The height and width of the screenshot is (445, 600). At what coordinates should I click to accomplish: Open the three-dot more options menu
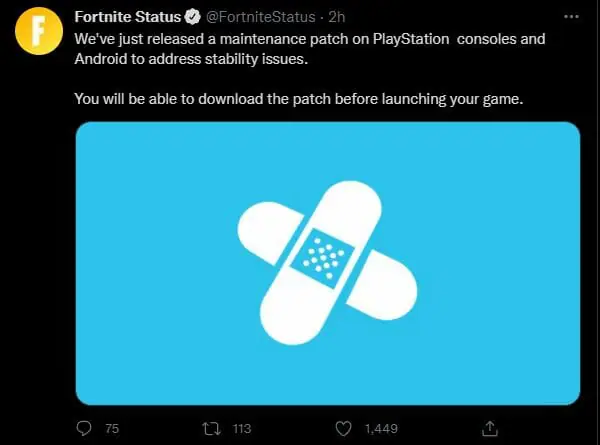pyautogui.click(x=571, y=16)
